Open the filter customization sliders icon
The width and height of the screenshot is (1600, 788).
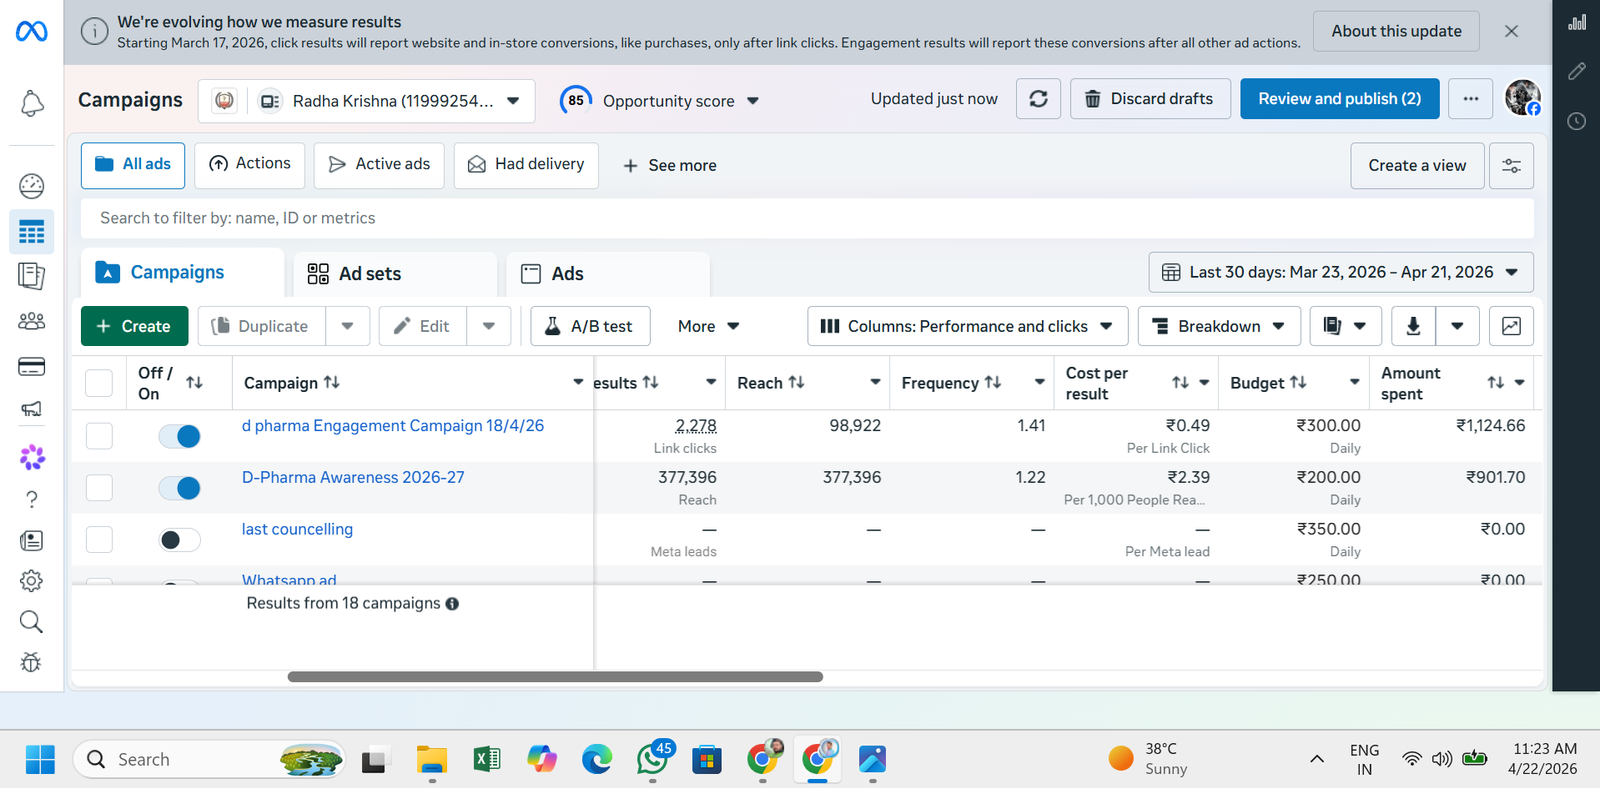point(1511,166)
